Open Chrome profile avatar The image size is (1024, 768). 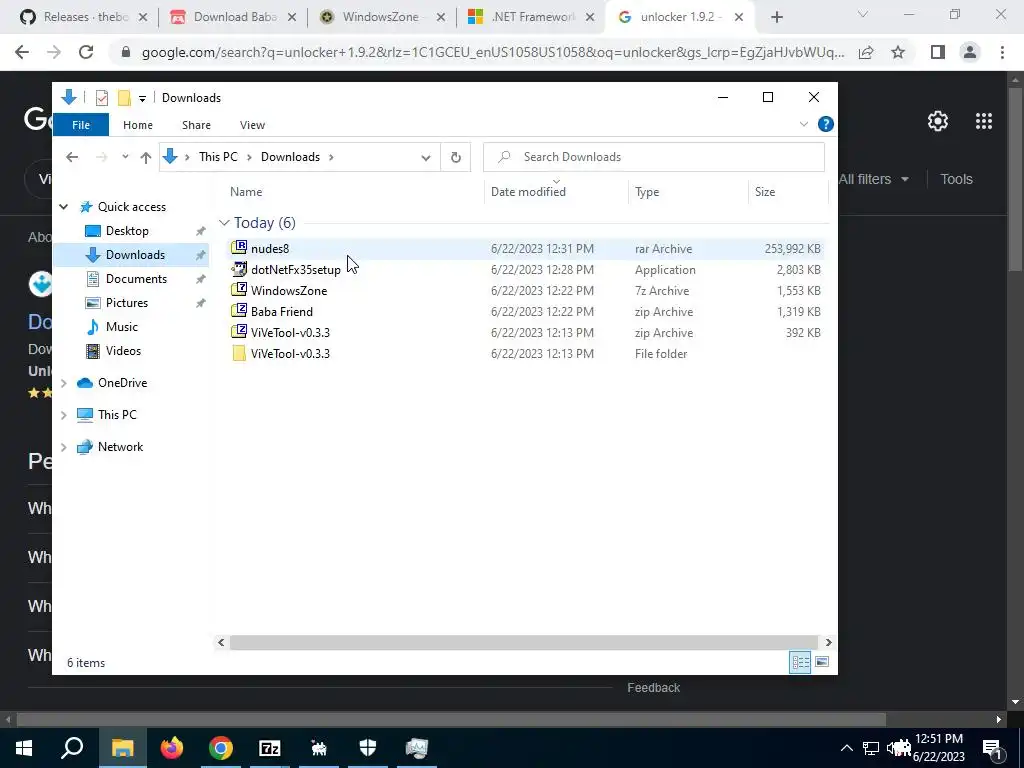pos(970,52)
